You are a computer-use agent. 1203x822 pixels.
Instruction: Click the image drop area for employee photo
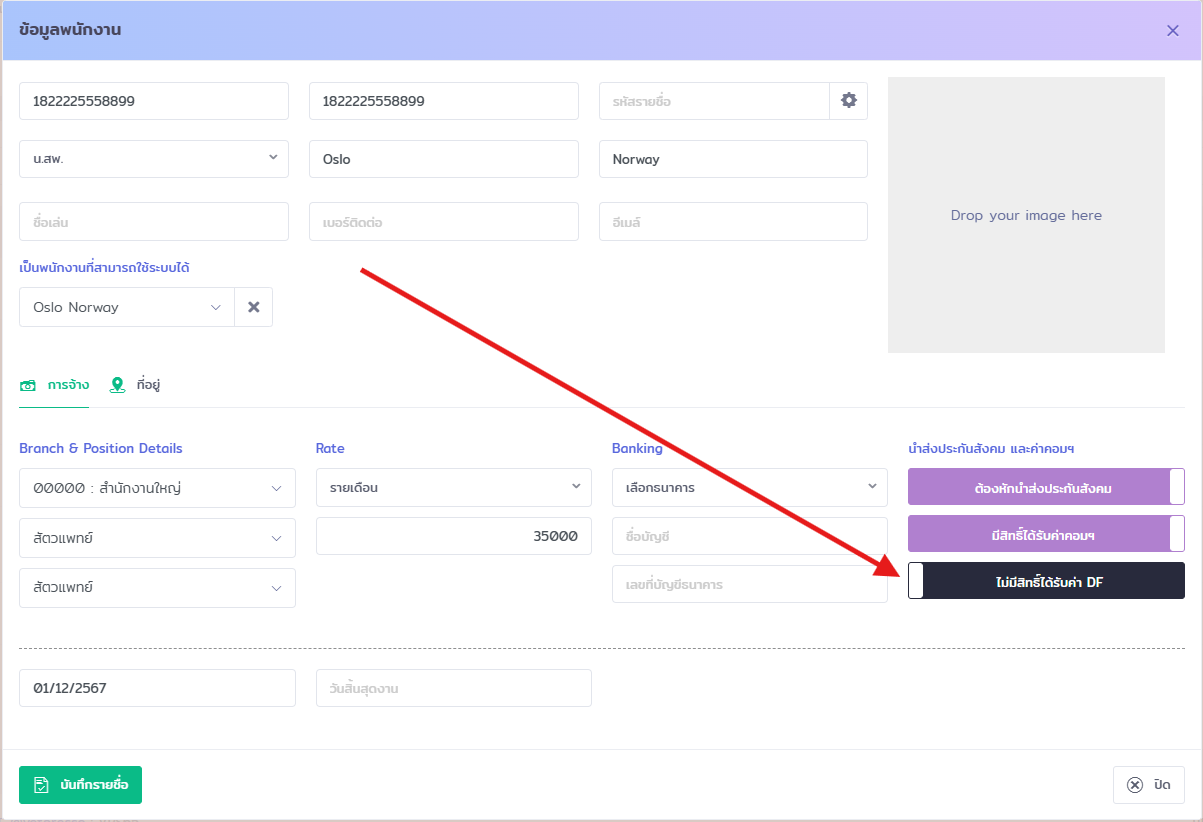tap(1026, 215)
